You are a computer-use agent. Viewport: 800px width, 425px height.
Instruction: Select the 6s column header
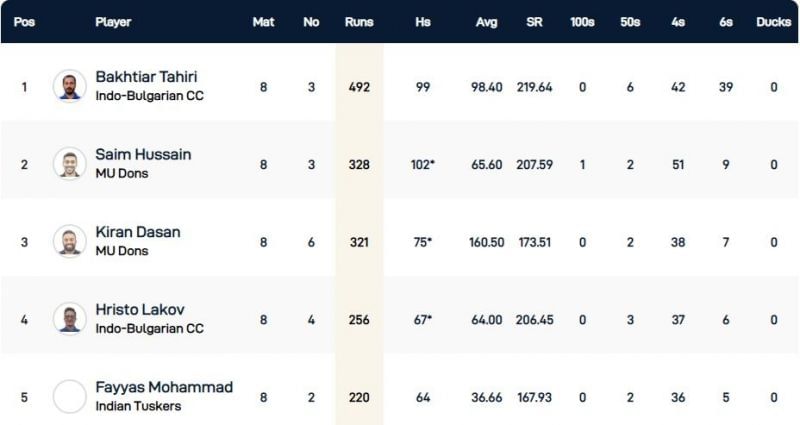[x=727, y=22]
